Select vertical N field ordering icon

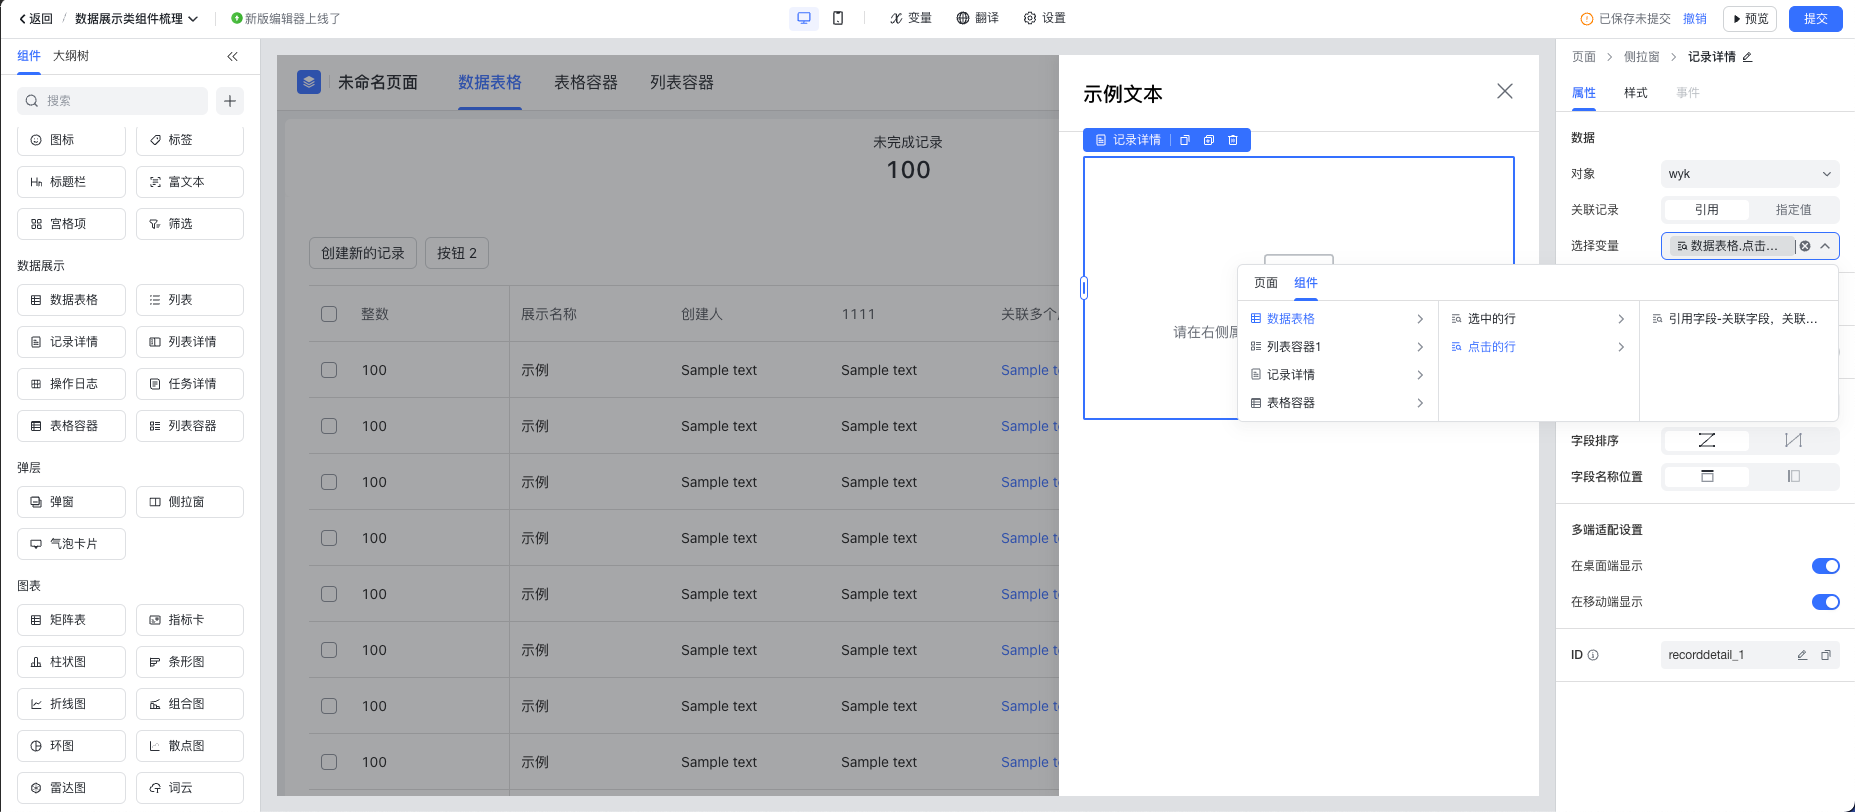(x=1794, y=441)
